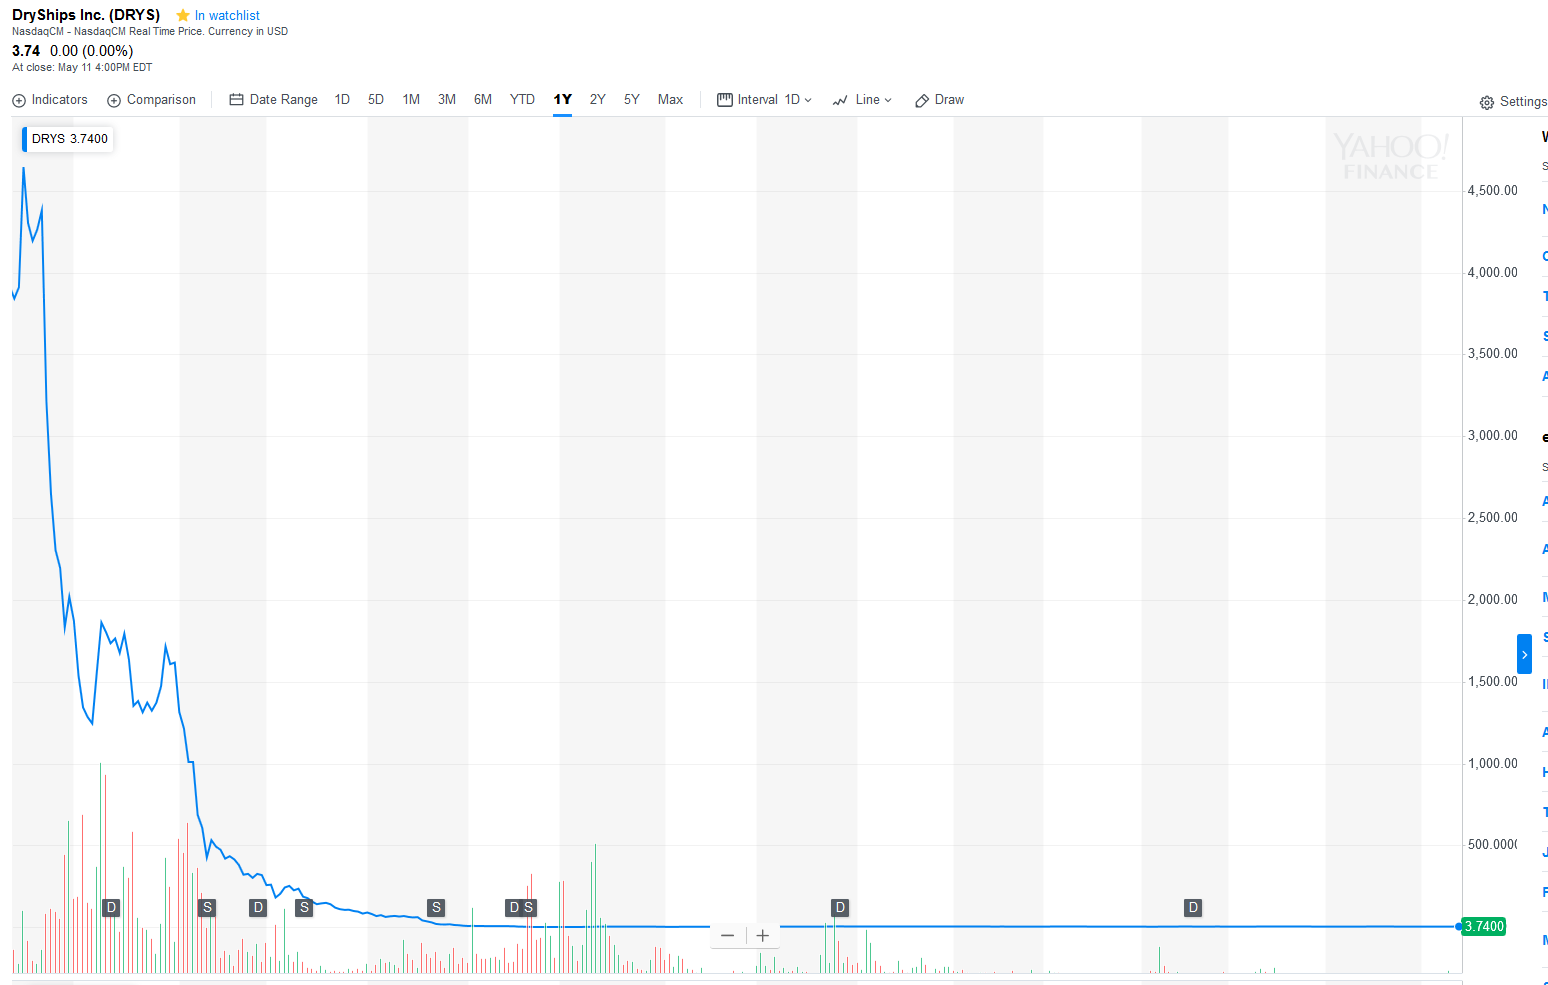Zoom out with the minus button
The height and width of the screenshot is (985, 1548).
click(x=727, y=936)
